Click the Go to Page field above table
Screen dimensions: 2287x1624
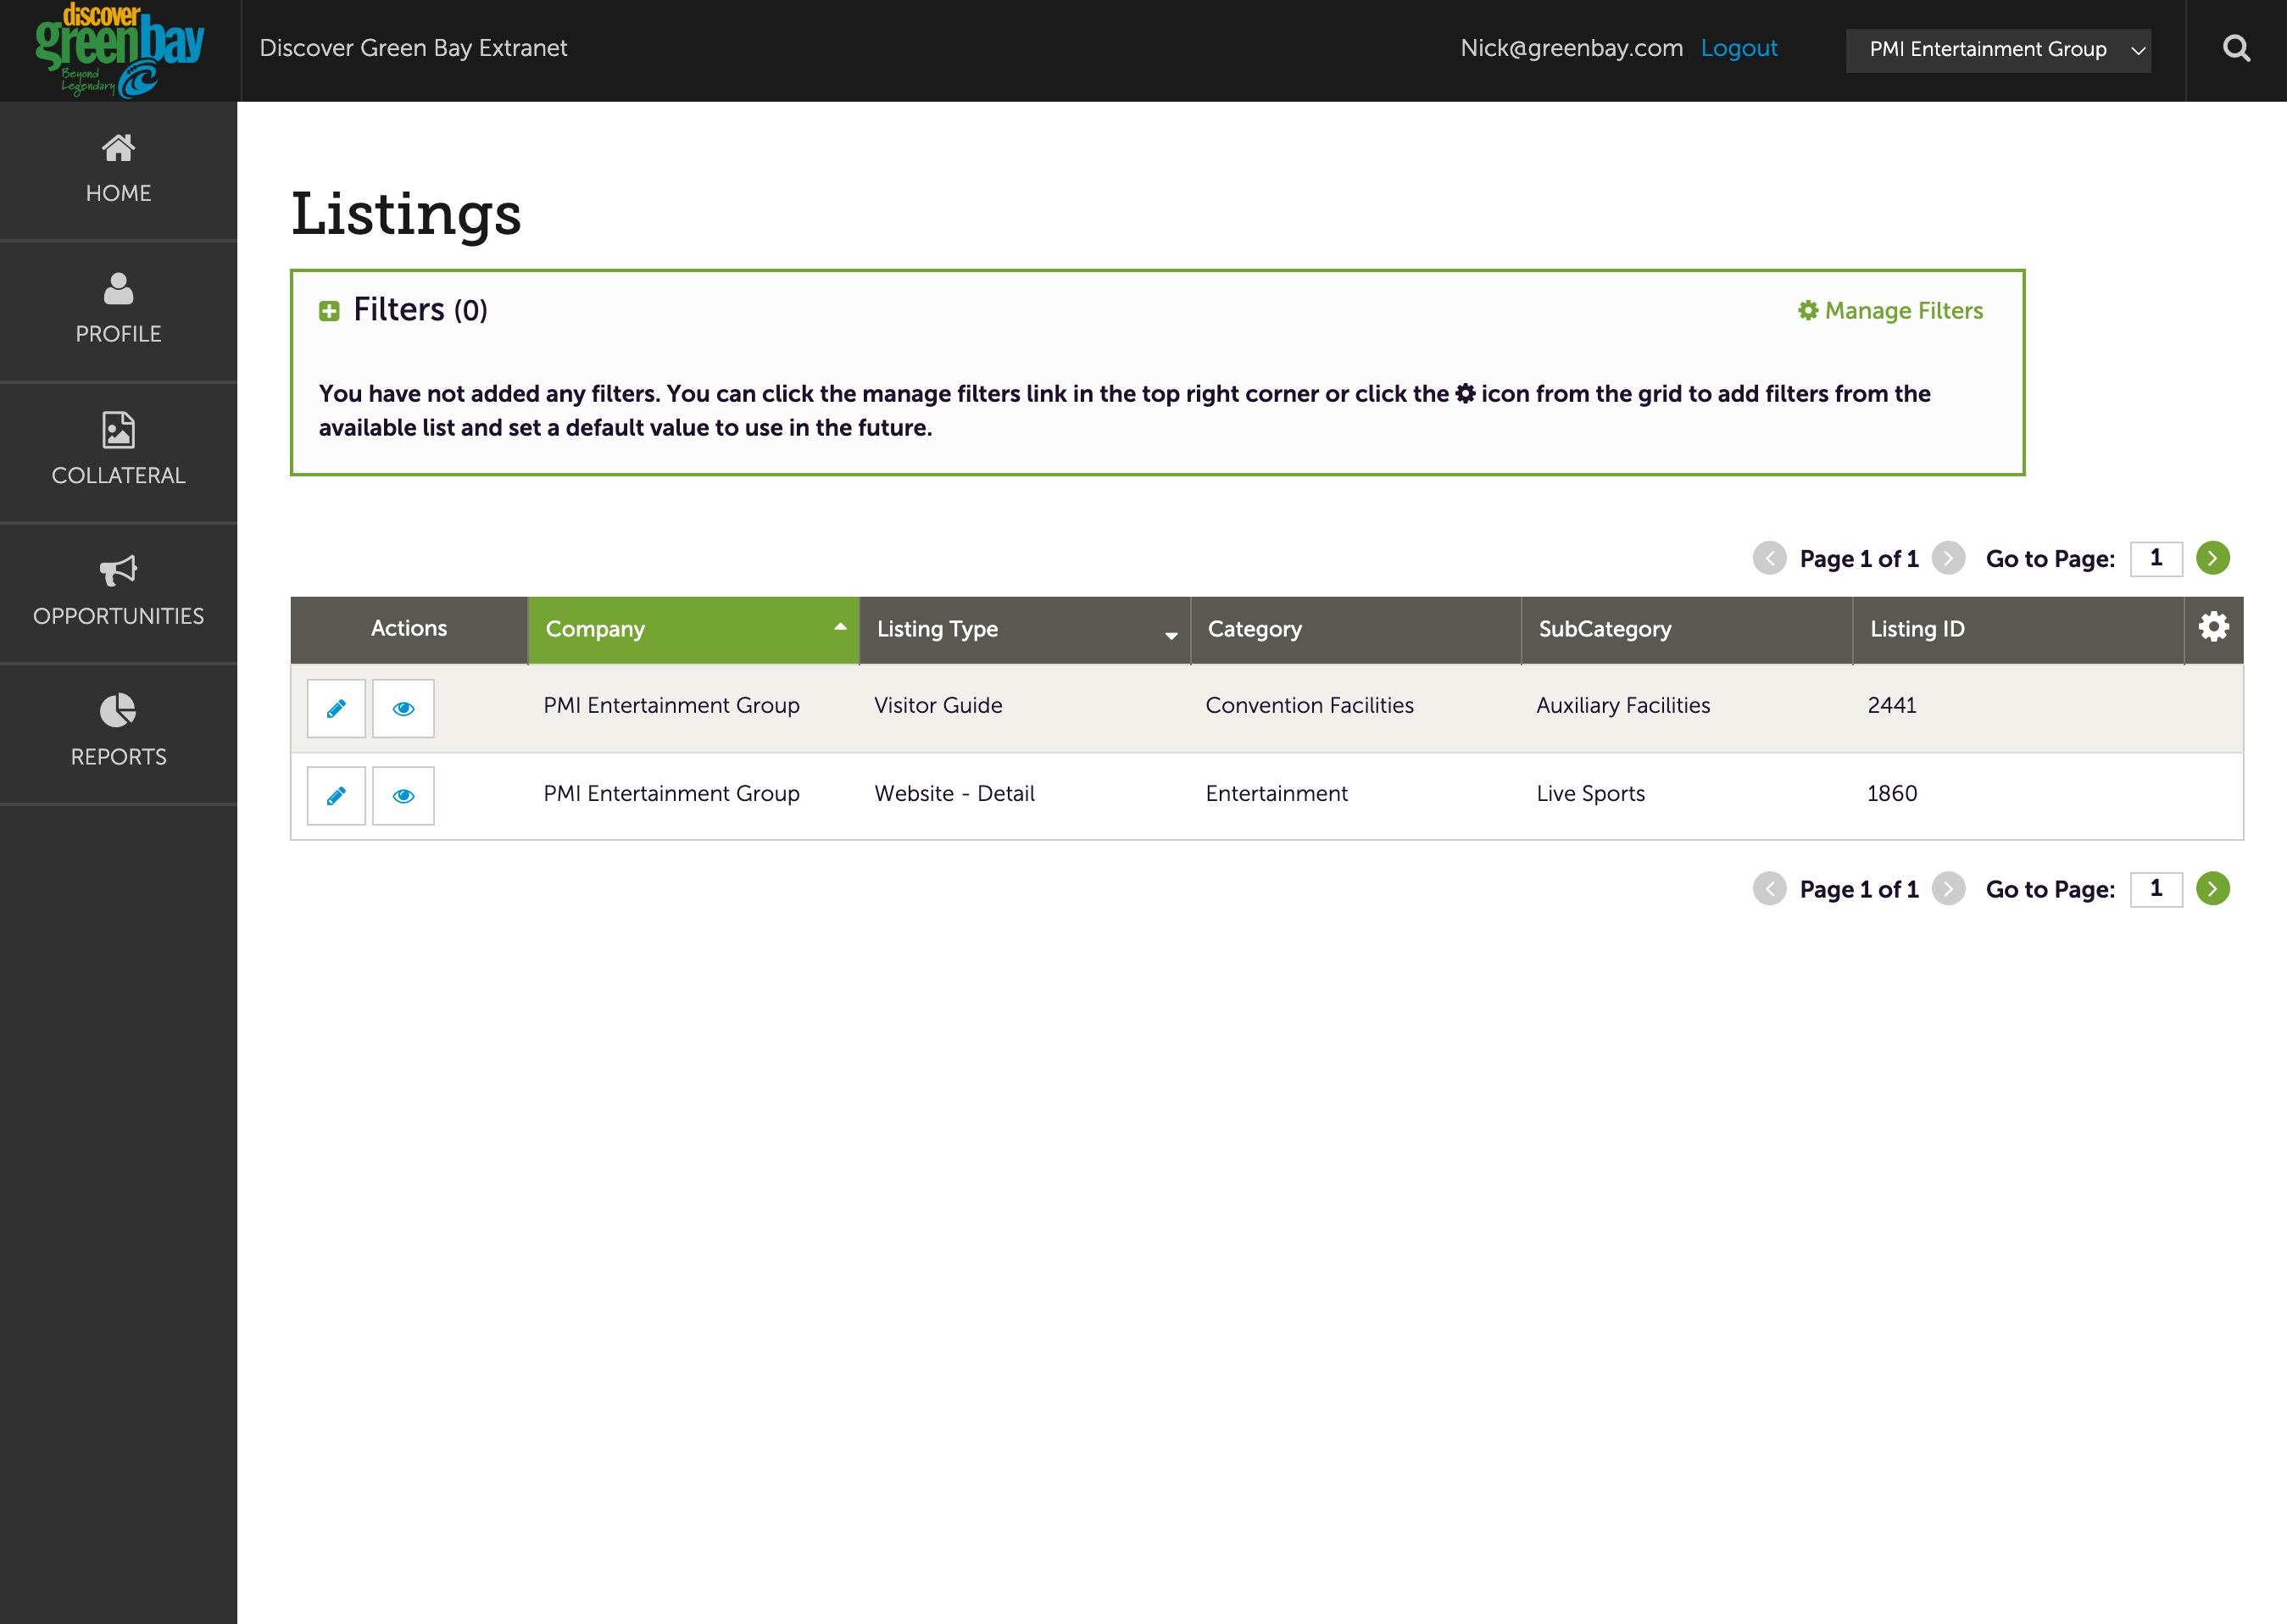[x=2156, y=558]
